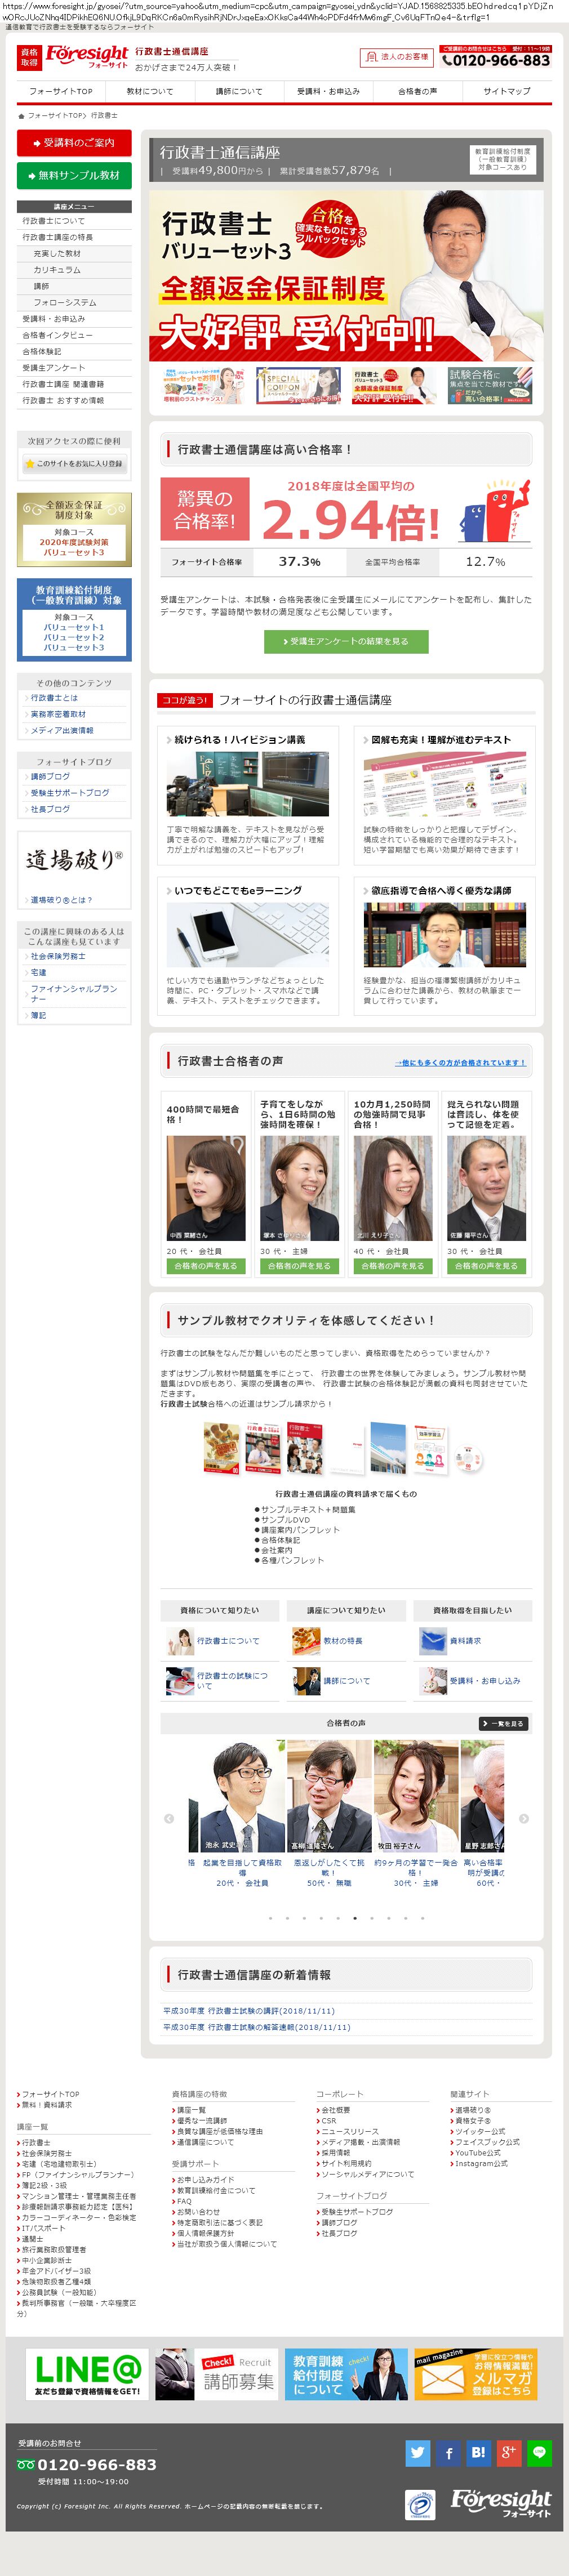Click the SPECIAL COUPON banner thumbnail
Image resolution: width=569 pixels, height=2576 pixels.
coord(299,385)
